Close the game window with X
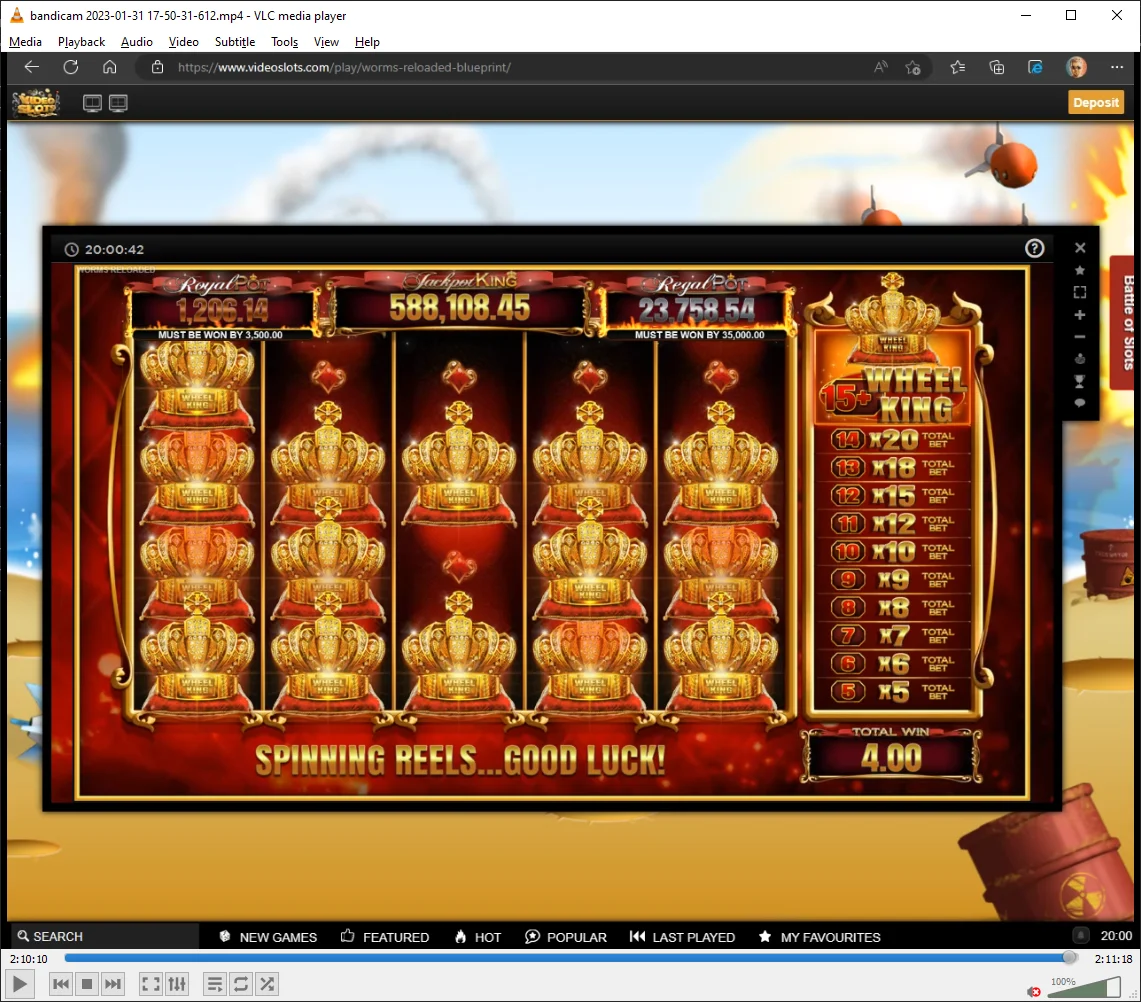Image resolution: width=1141 pixels, height=1002 pixels. 1080,248
